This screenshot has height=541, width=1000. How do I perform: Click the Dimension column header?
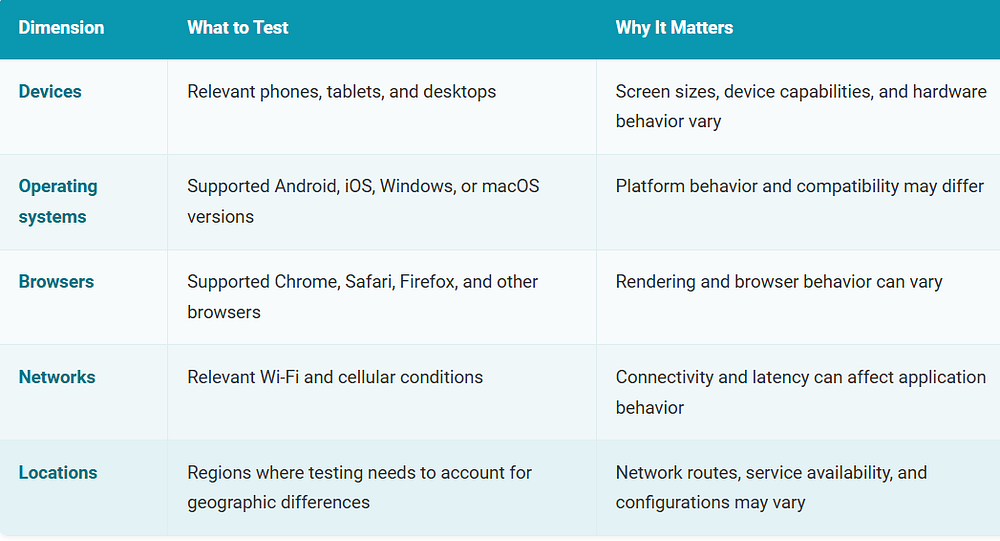click(61, 27)
